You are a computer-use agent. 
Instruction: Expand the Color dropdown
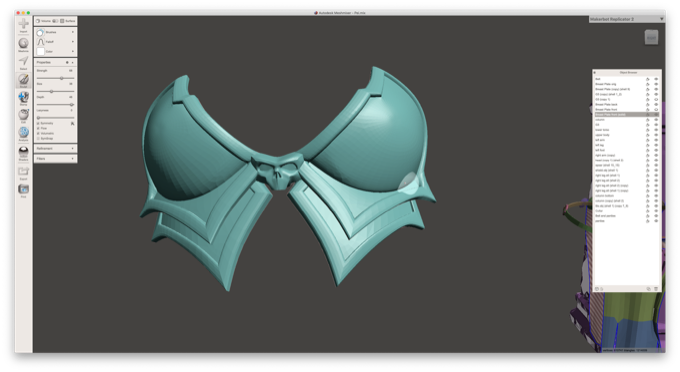click(x=72, y=51)
